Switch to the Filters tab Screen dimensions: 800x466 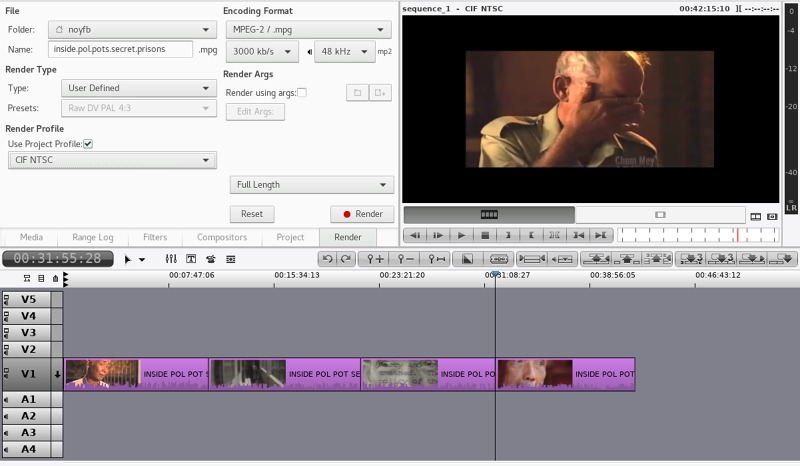(155, 237)
